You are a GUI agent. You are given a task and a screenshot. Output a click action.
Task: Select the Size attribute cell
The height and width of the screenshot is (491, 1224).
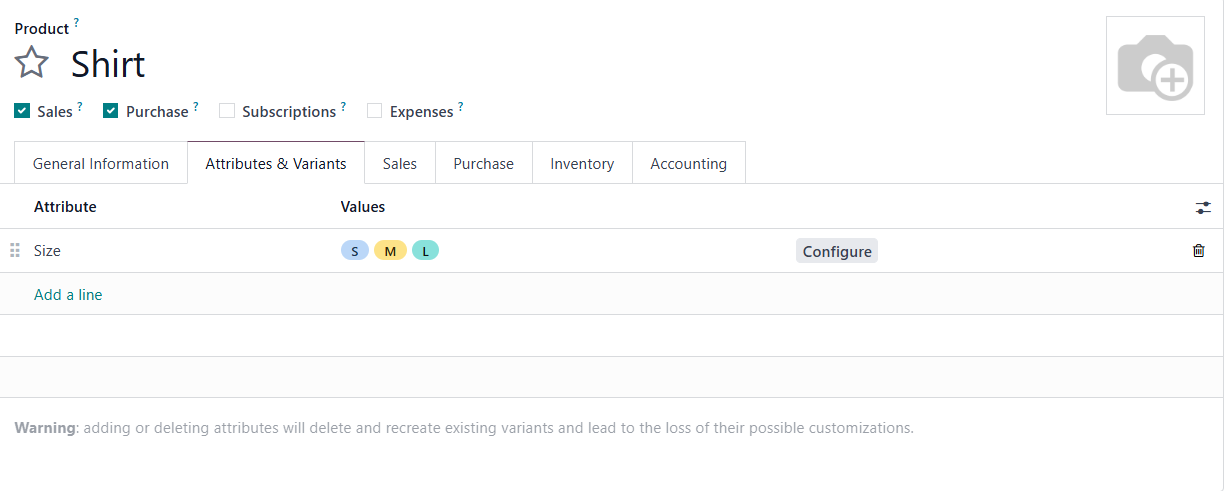click(48, 251)
